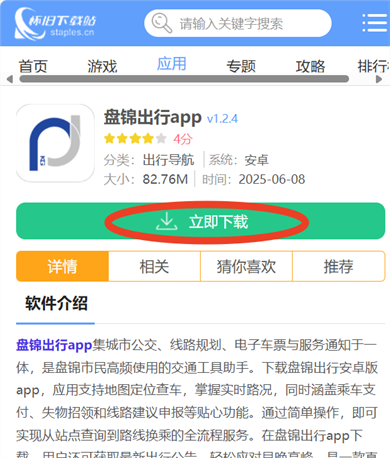This screenshot has width=390, height=458.
Task: Click the system value 安卓
Action: (256, 160)
